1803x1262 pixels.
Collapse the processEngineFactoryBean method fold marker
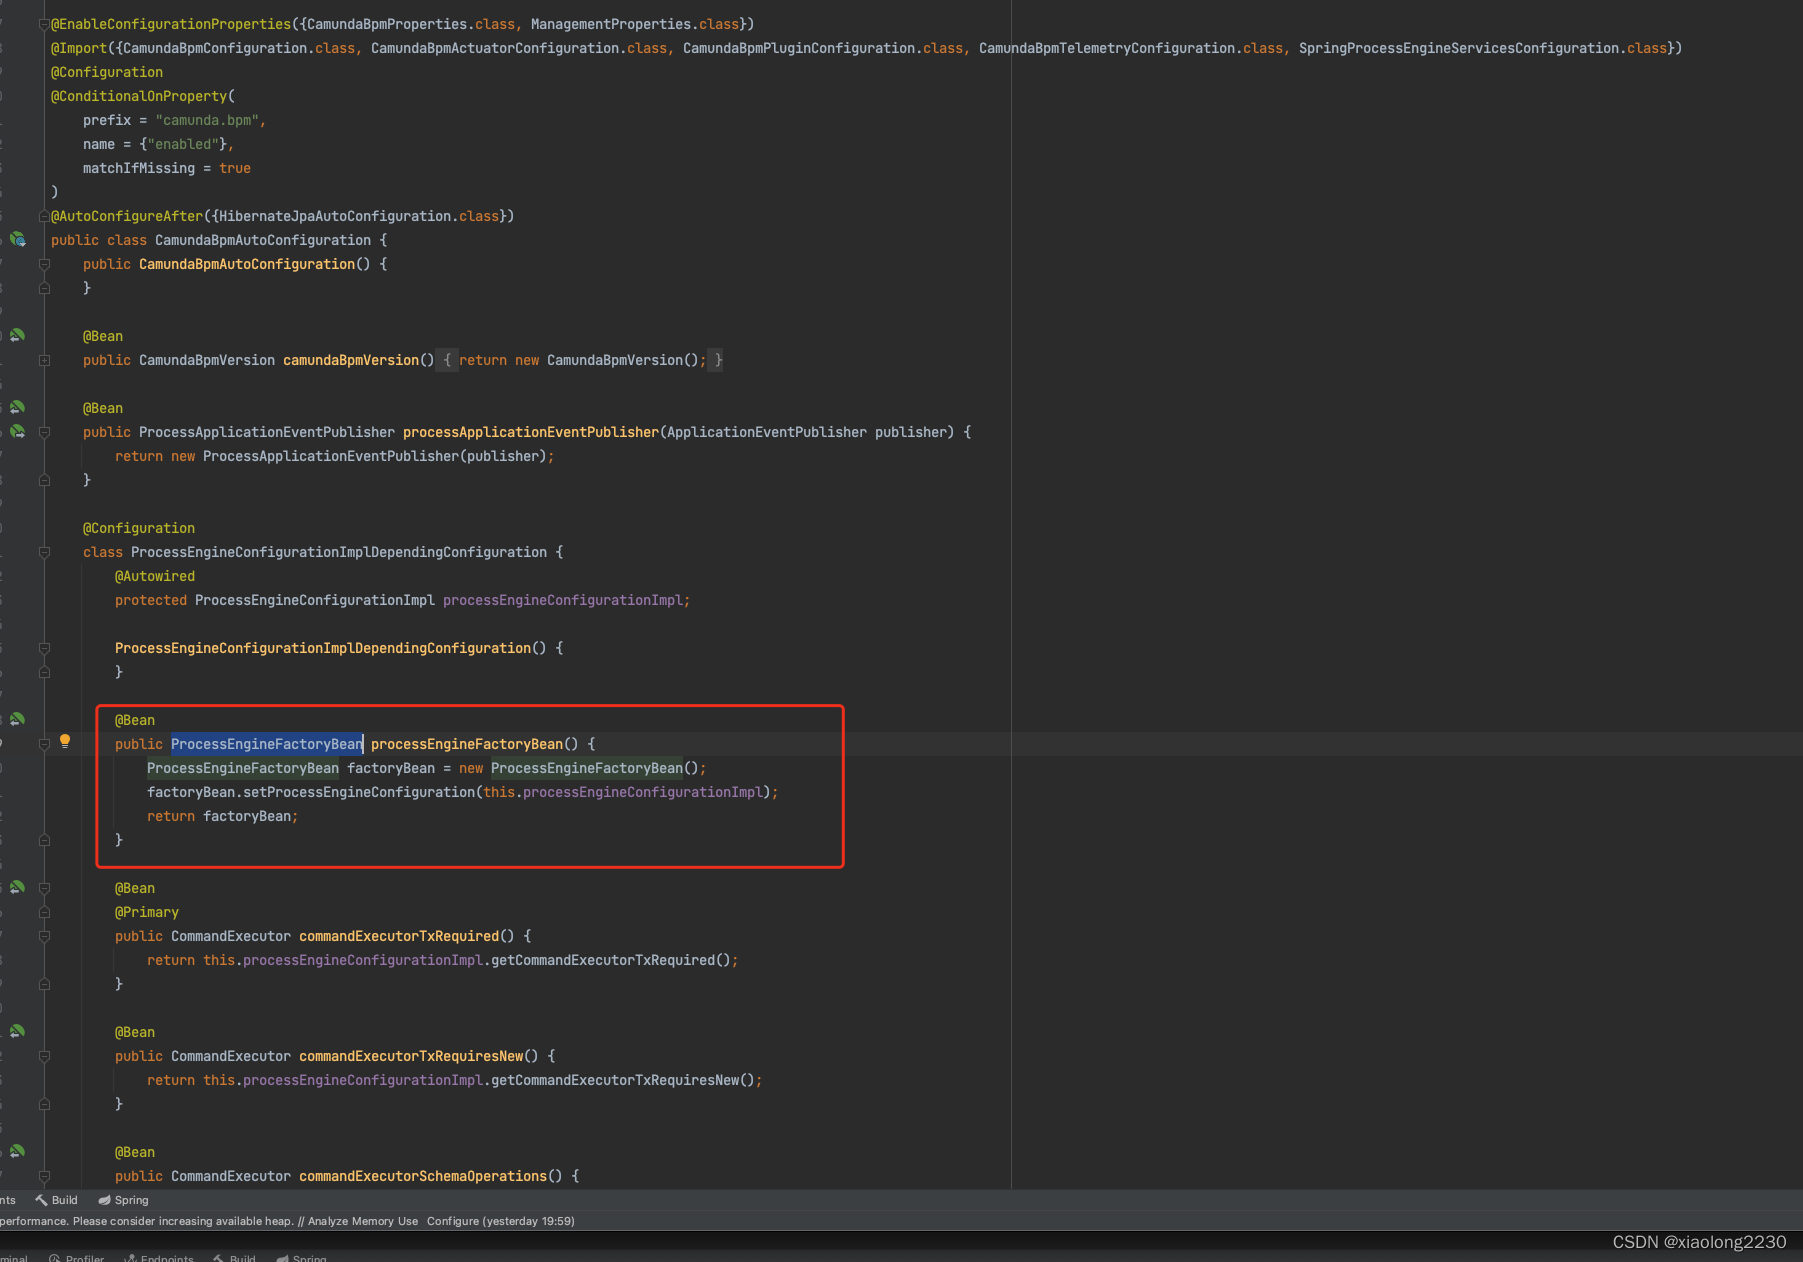[44, 744]
